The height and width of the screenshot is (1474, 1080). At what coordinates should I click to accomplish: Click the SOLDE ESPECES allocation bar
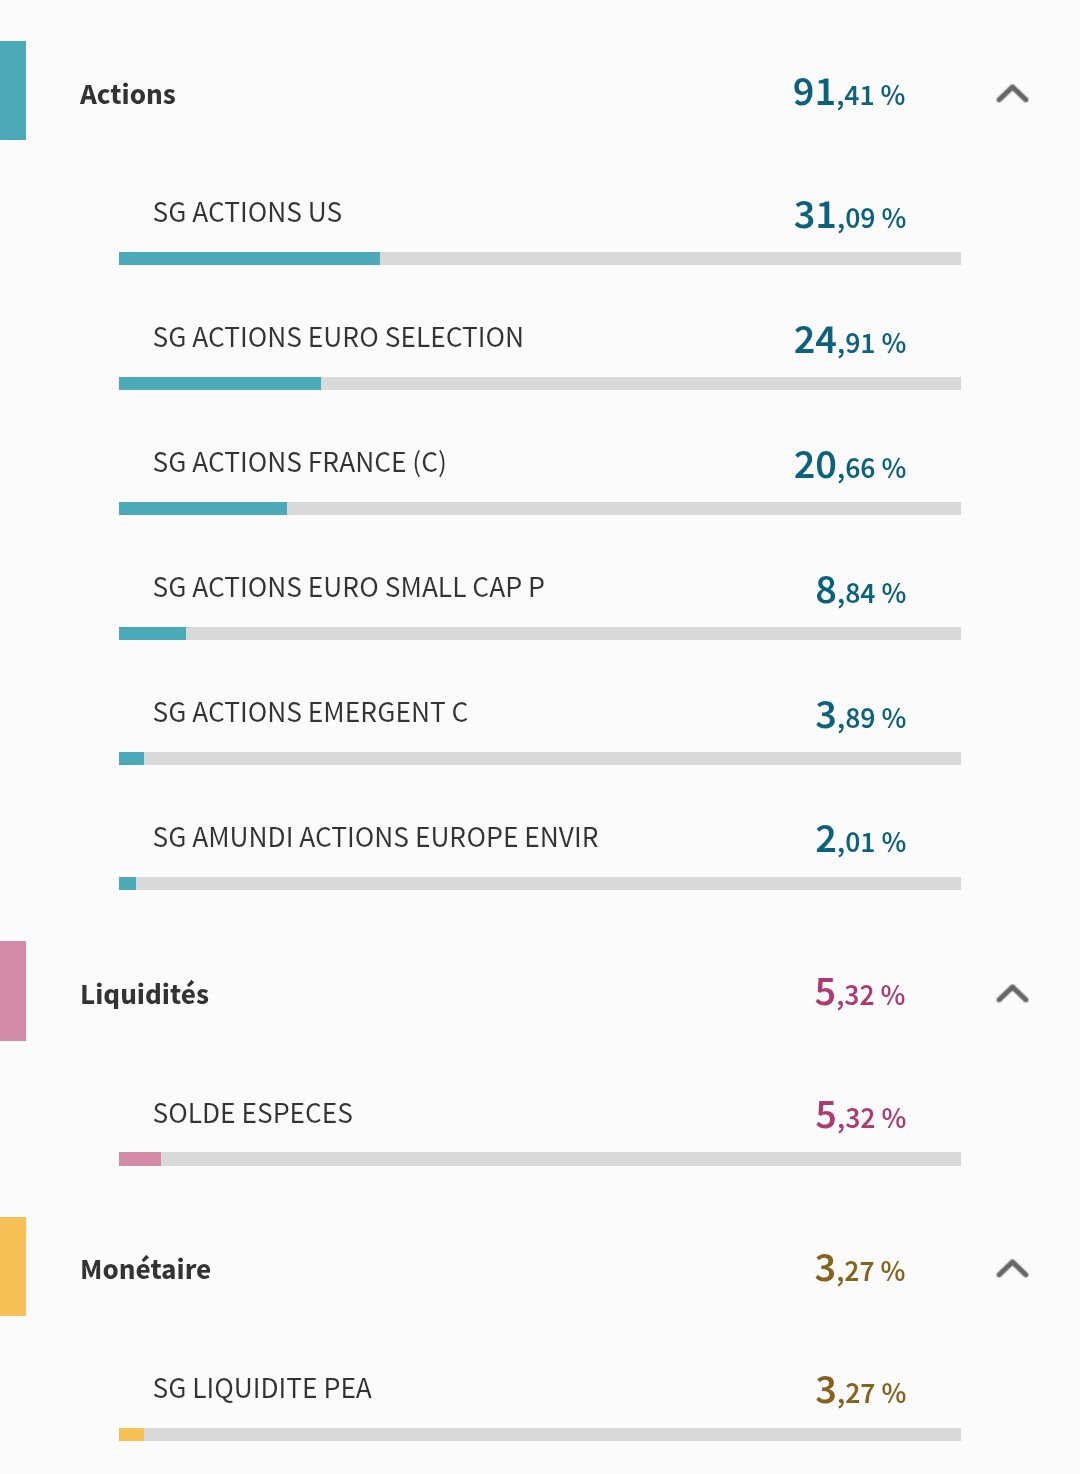[539, 1159]
